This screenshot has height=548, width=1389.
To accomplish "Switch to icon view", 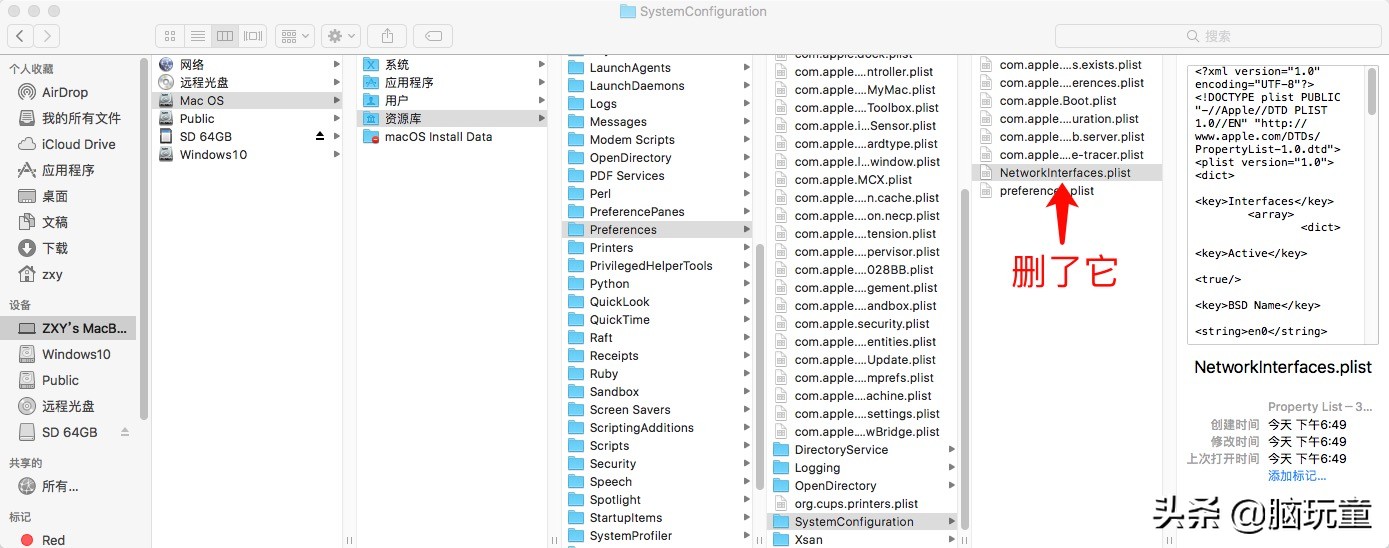I will (x=170, y=36).
